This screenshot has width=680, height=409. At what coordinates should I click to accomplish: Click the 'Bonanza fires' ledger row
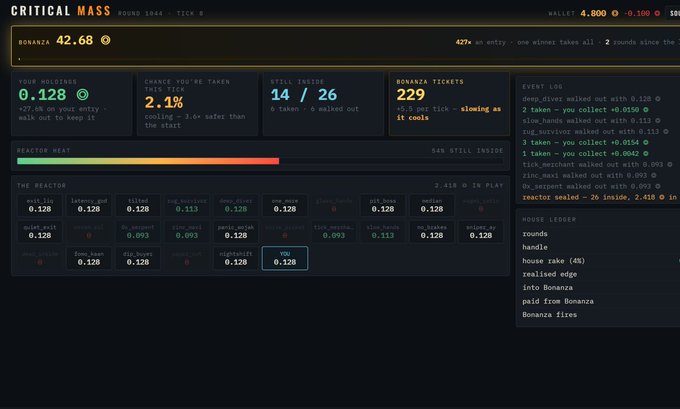pyautogui.click(x=601, y=314)
